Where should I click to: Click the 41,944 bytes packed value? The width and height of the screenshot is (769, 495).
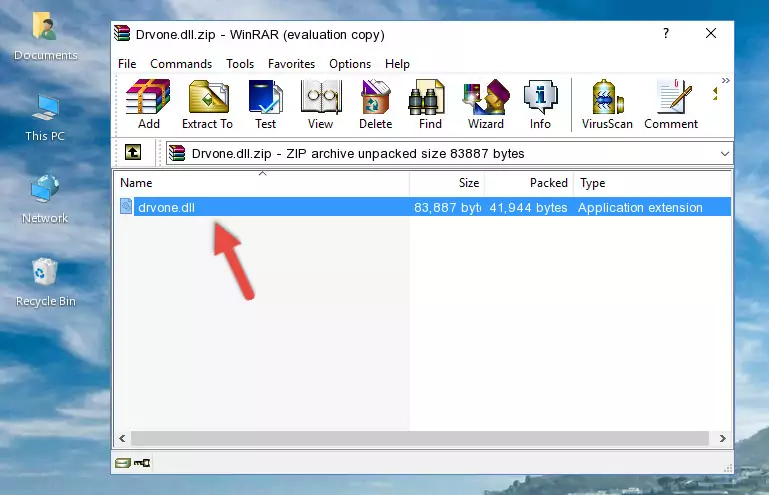coord(528,208)
